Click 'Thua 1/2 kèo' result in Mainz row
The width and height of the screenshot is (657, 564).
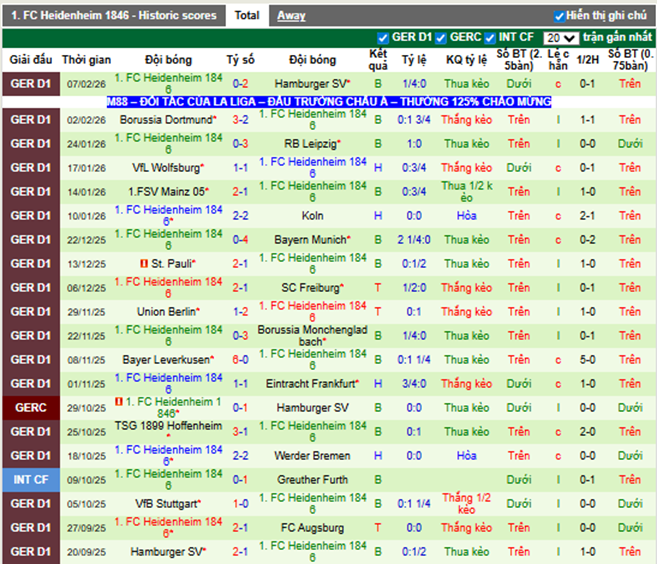coord(466,192)
